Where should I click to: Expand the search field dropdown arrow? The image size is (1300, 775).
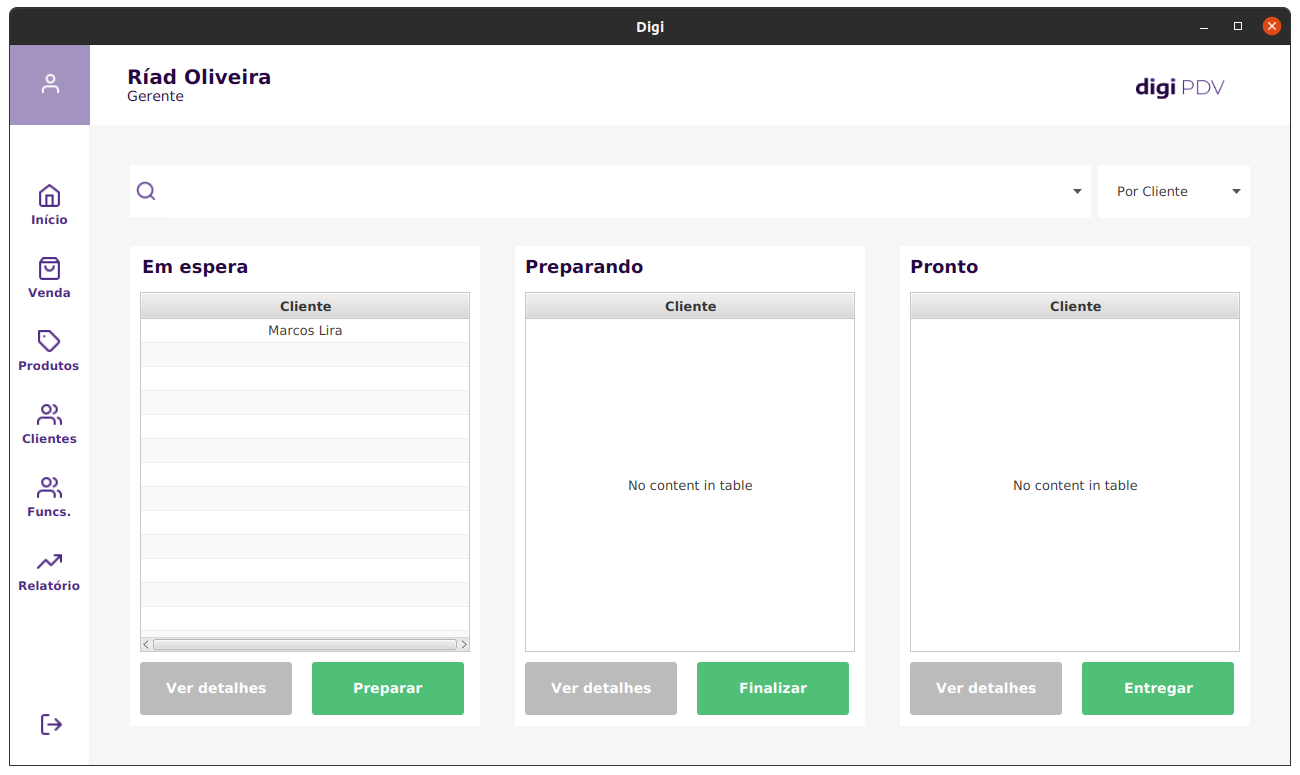pyautogui.click(x=1077, y=192)
